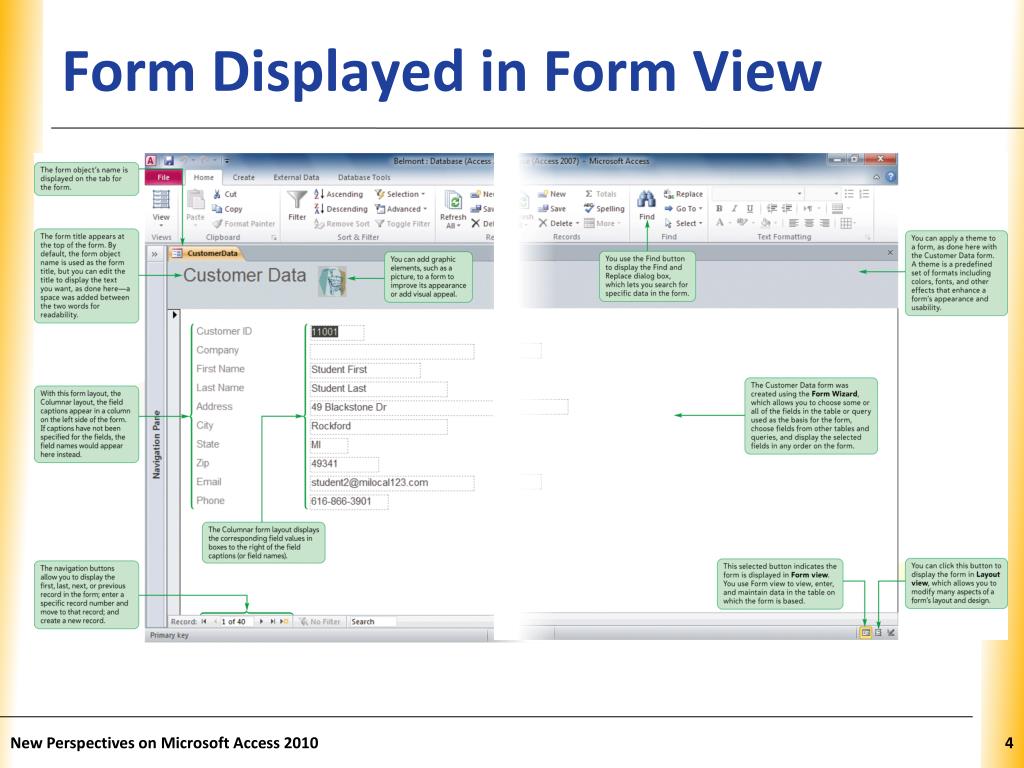
Task: Click the new blank record navigation button
Action: tap(285, 622)
